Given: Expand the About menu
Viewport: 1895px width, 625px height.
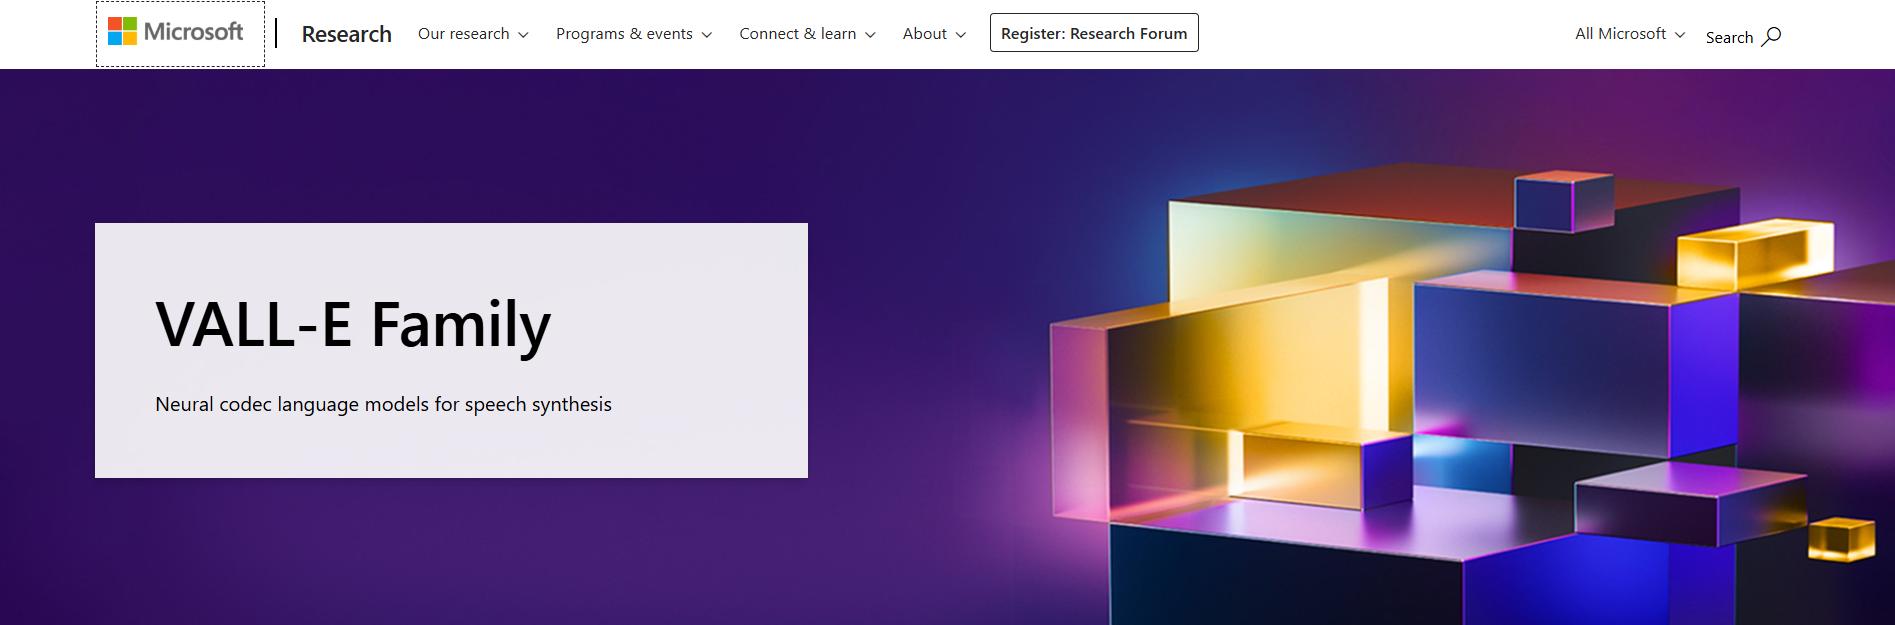Looking at the screenshot, I should 934,34.
